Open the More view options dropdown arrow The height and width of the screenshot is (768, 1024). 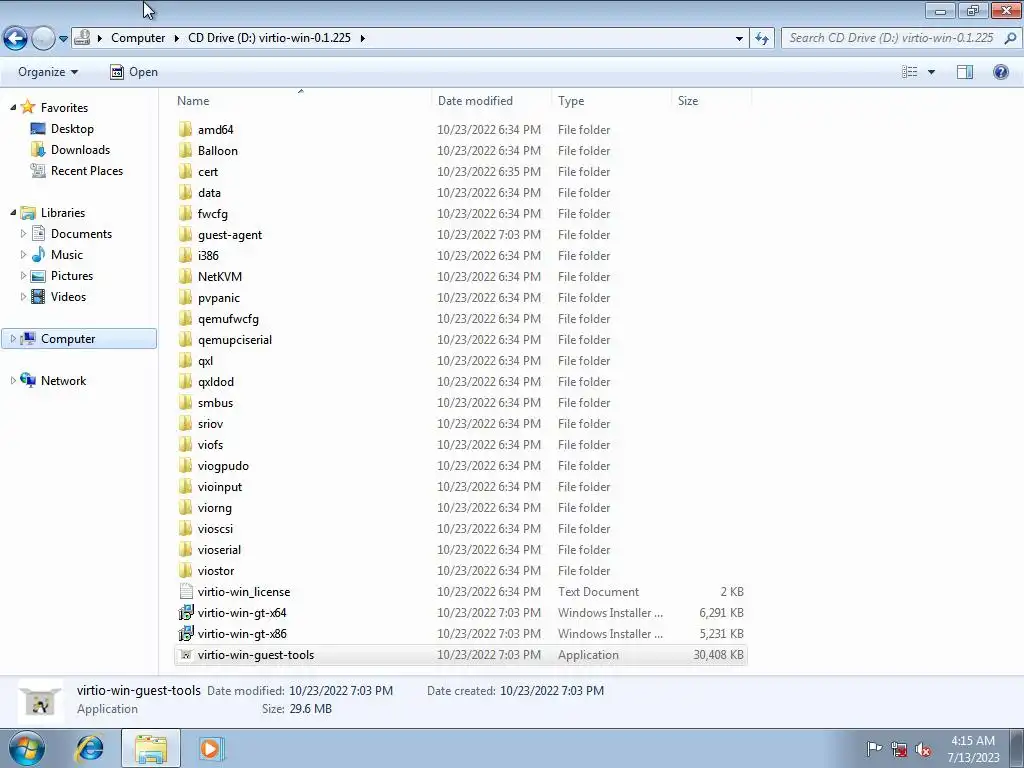(931, 72)
